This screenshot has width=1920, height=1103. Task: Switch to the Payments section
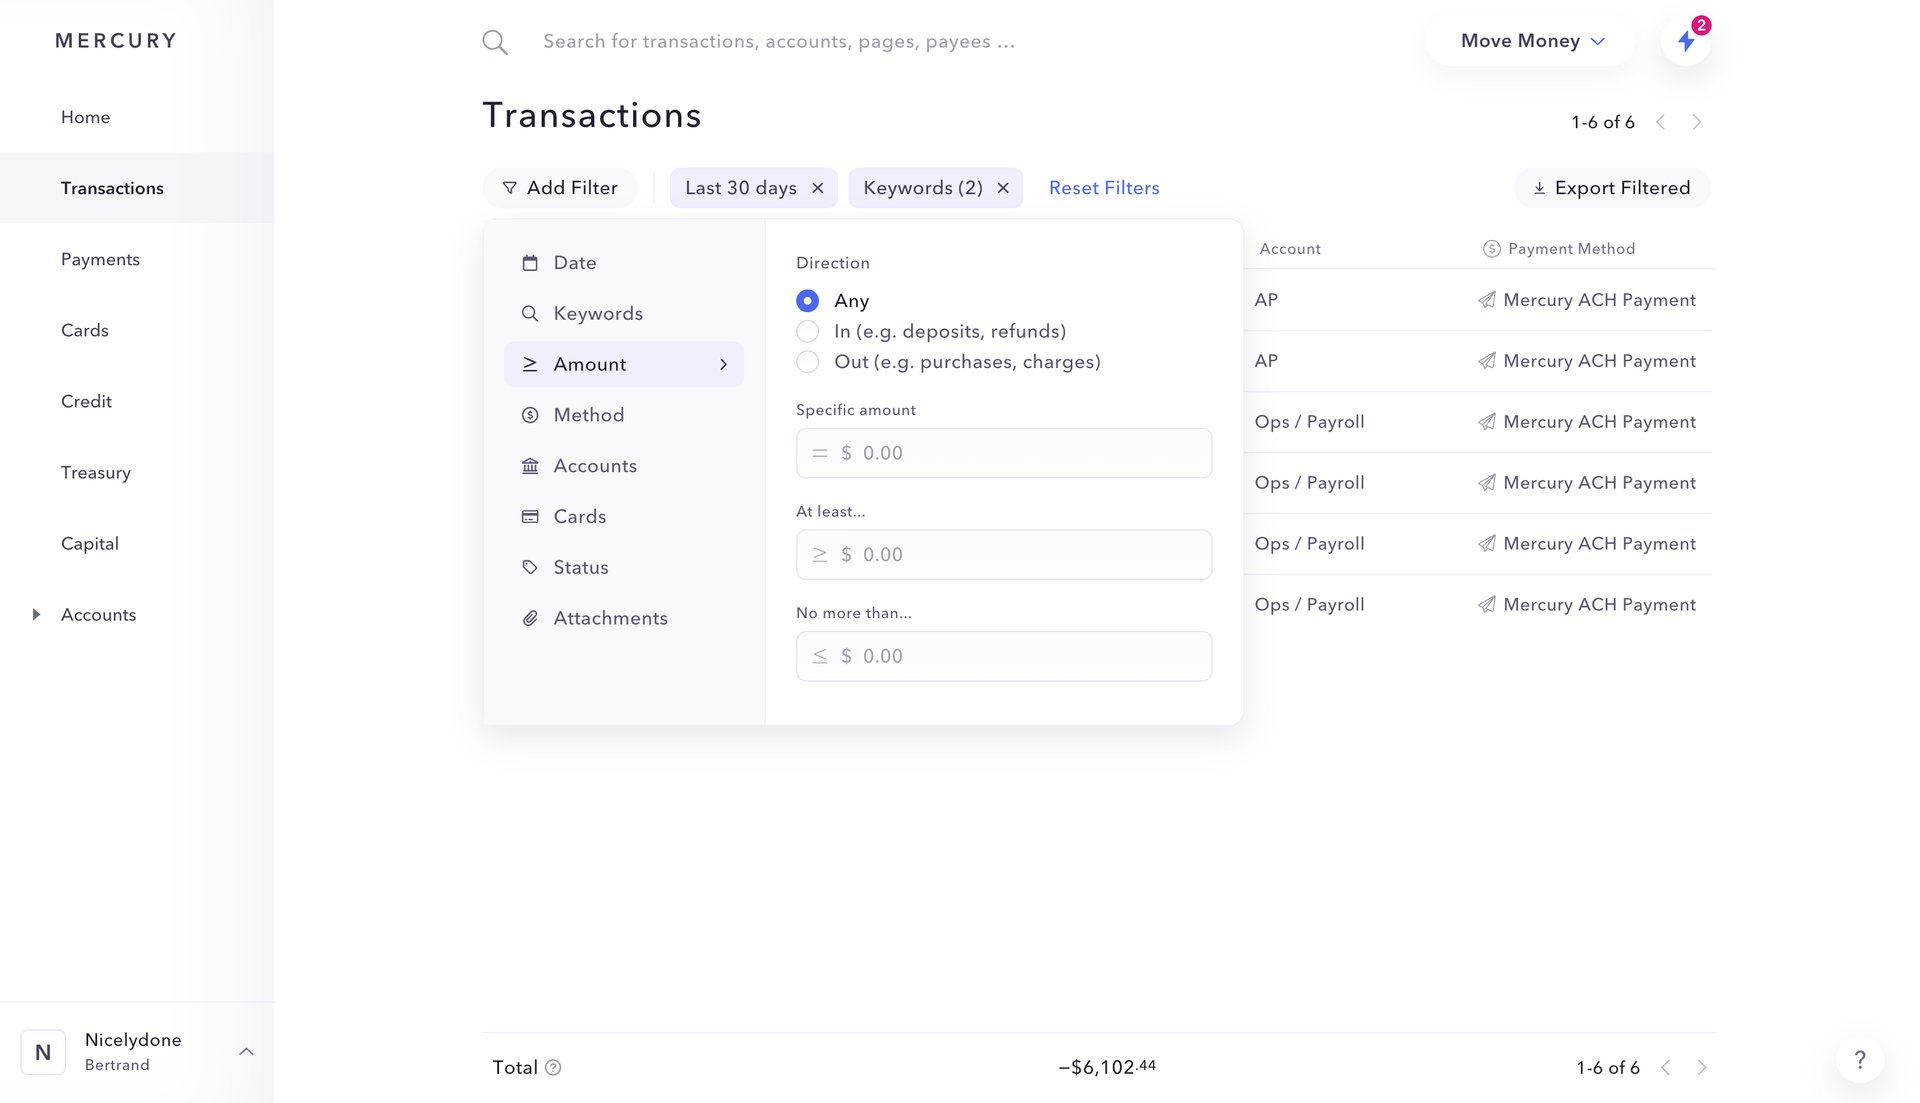100,259
